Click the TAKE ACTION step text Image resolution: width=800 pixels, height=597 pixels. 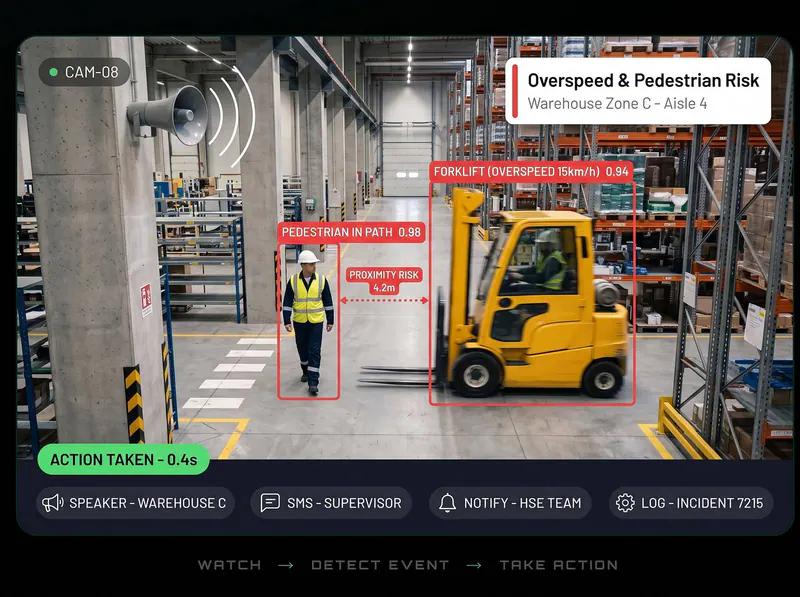tap(559, 565)
